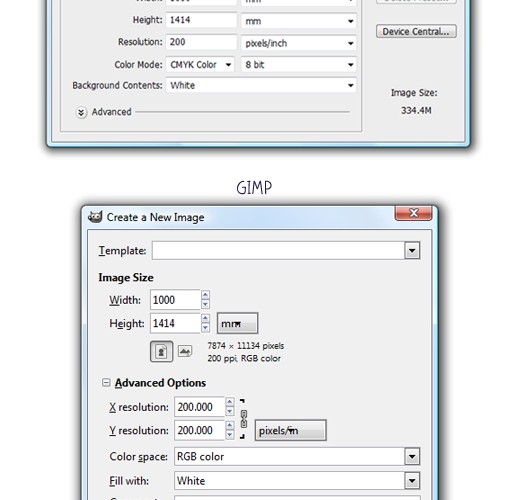Click the Device Central button
Screen dimensions: 526x500
416,31
